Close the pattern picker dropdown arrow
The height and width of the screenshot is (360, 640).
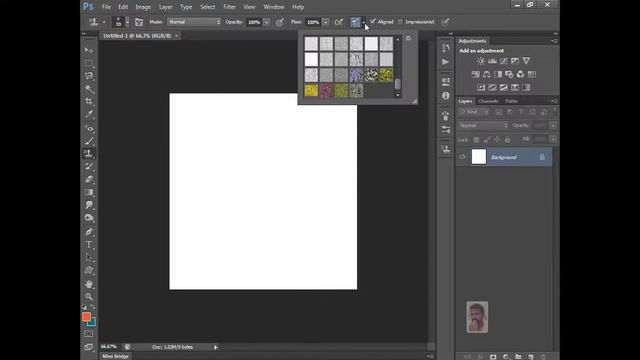(364, 22)
